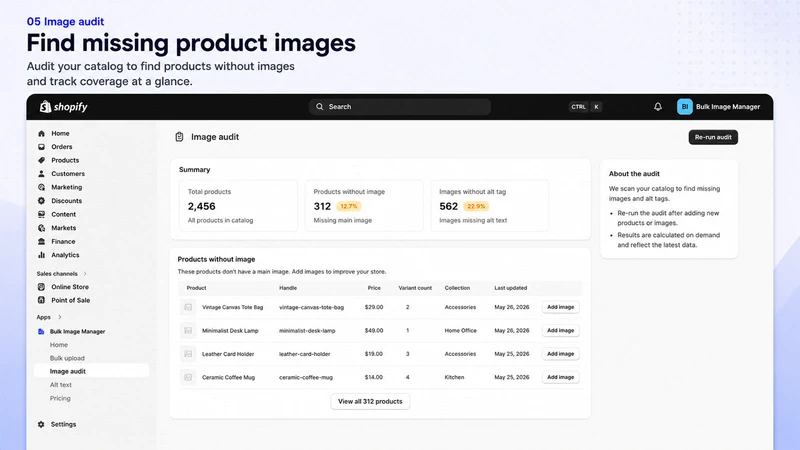Open the Marketing section
The width and height of the screenshot is (800, 450).
pyautogui.click(x=66, y=187)
